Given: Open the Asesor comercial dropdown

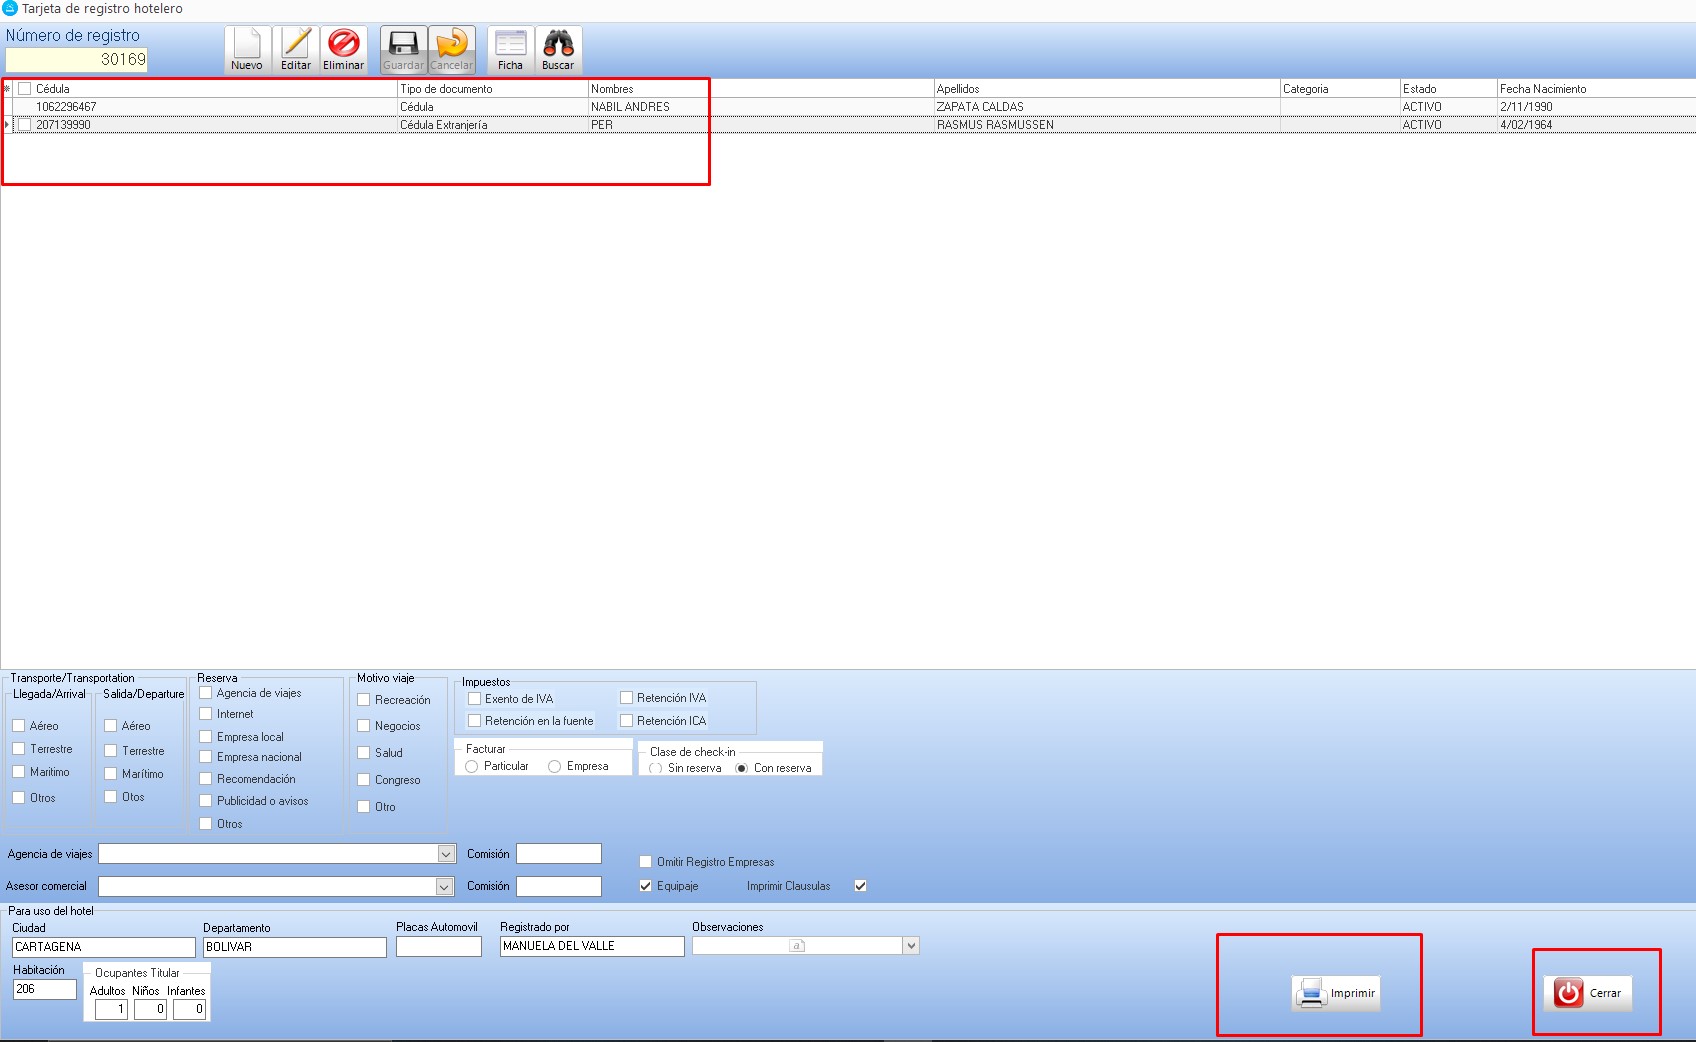Looking at the screenshot, I should tap(444, 887).
